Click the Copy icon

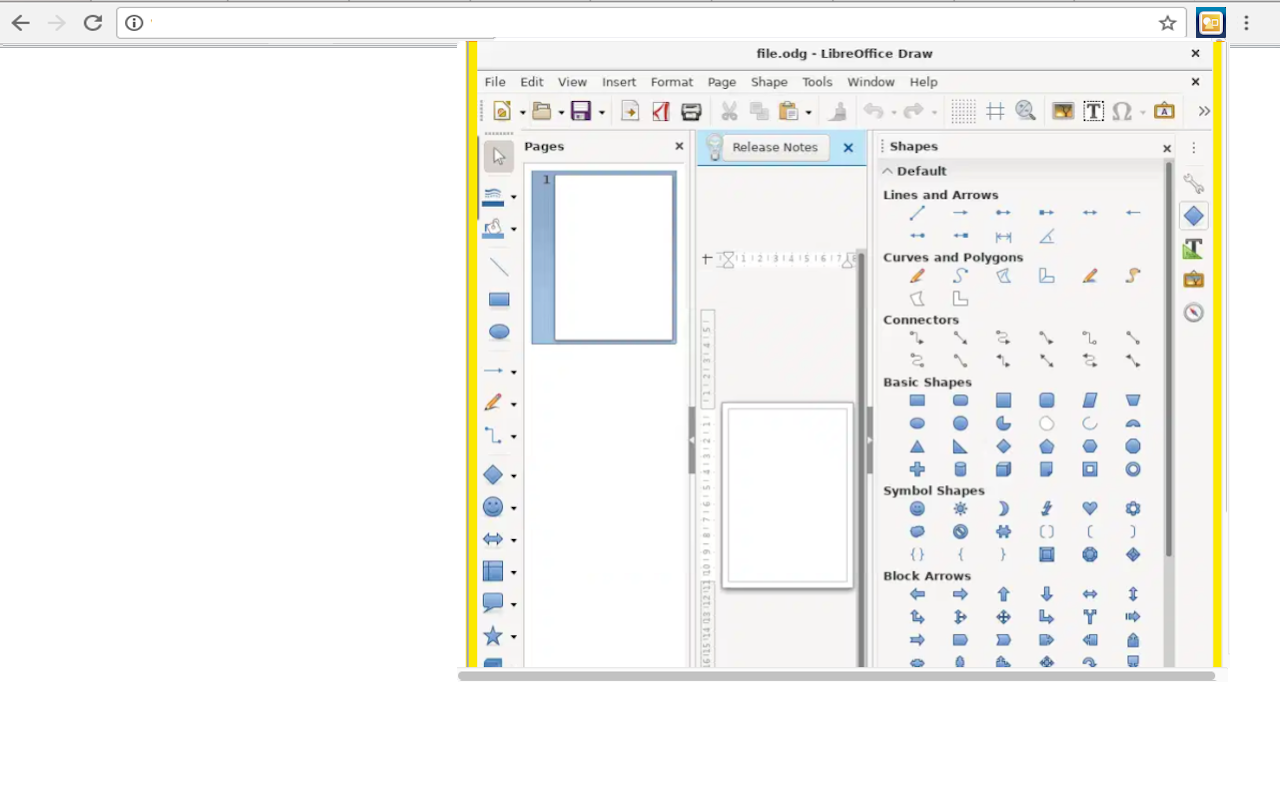[x=759, y=111]
